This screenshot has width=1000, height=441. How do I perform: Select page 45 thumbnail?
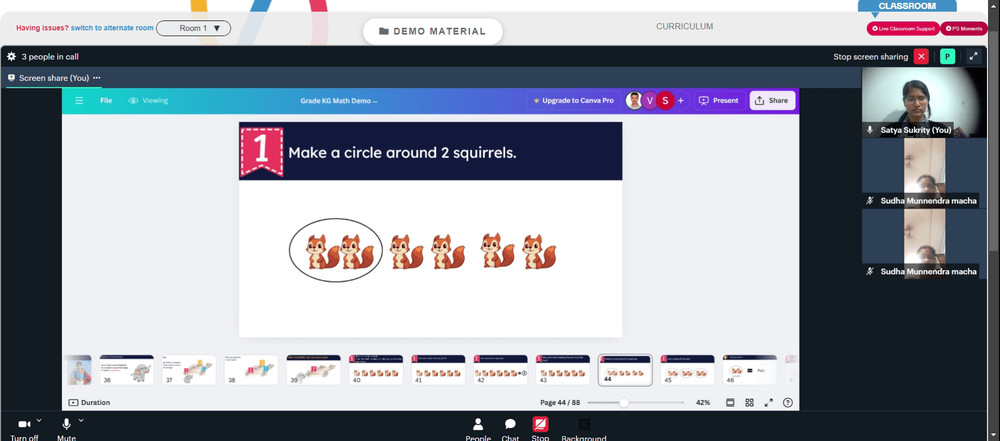coord(688,370)
